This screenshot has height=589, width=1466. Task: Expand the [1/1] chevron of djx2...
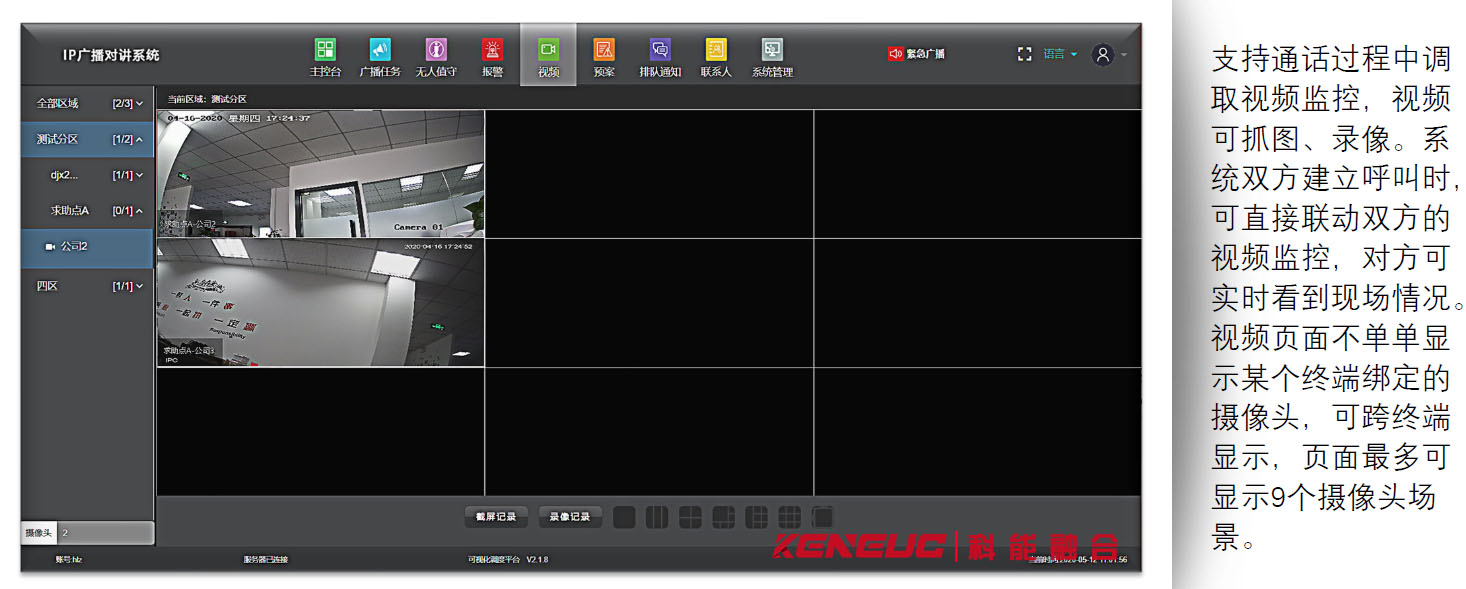[139, 175]
